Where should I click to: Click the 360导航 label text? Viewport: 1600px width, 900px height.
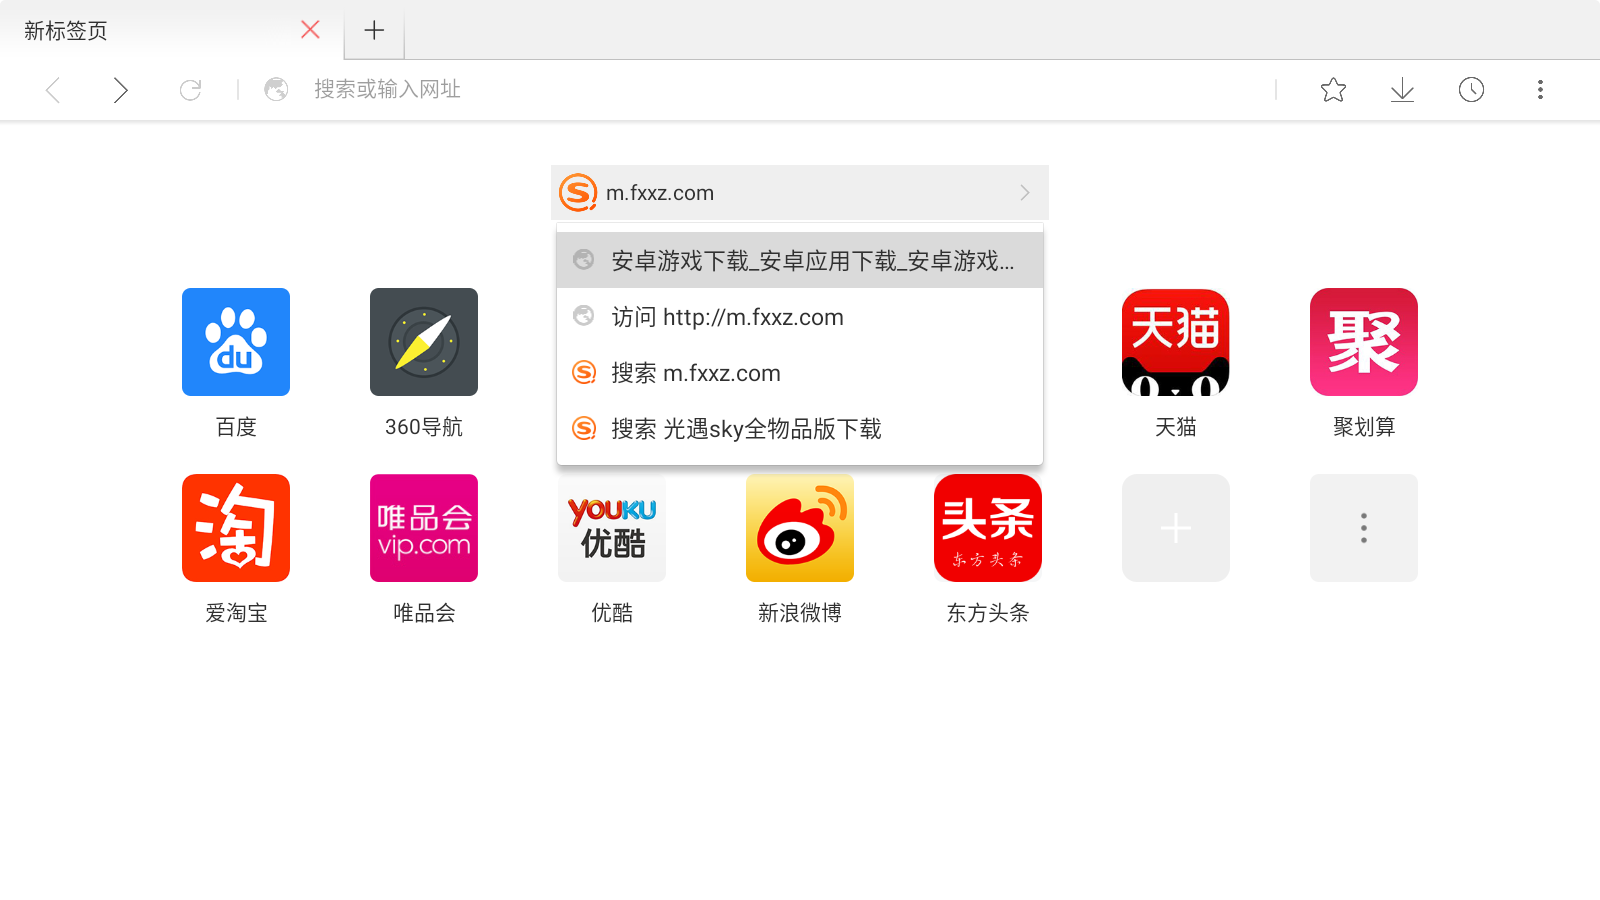pos(424,427)
